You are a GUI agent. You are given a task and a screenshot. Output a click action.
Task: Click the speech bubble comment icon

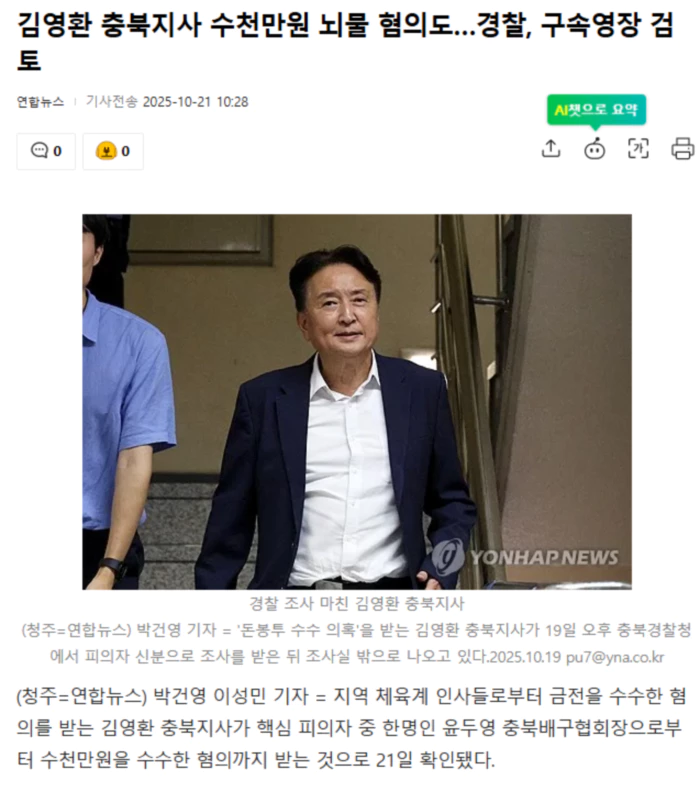pos(39,151)
